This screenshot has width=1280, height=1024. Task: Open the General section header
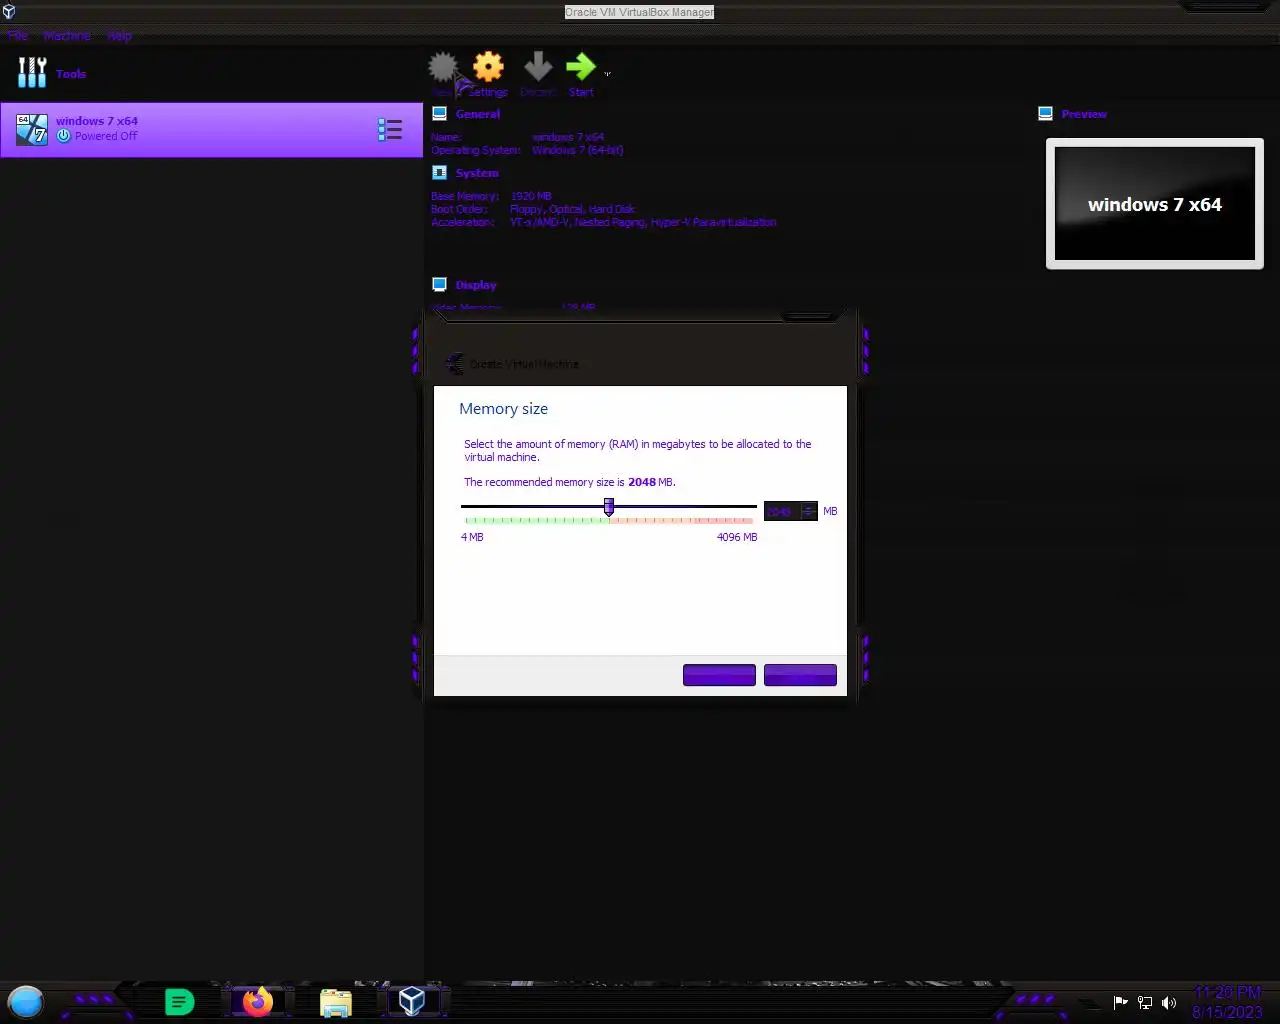478,114
